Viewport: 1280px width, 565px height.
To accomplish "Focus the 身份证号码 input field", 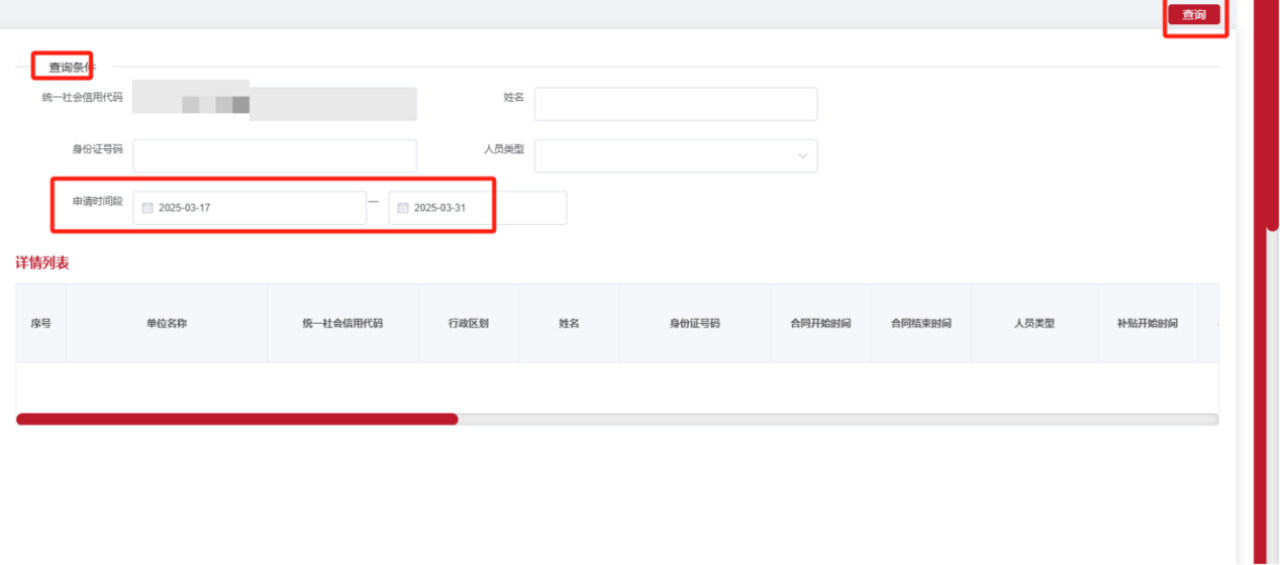I will [274, 156].
